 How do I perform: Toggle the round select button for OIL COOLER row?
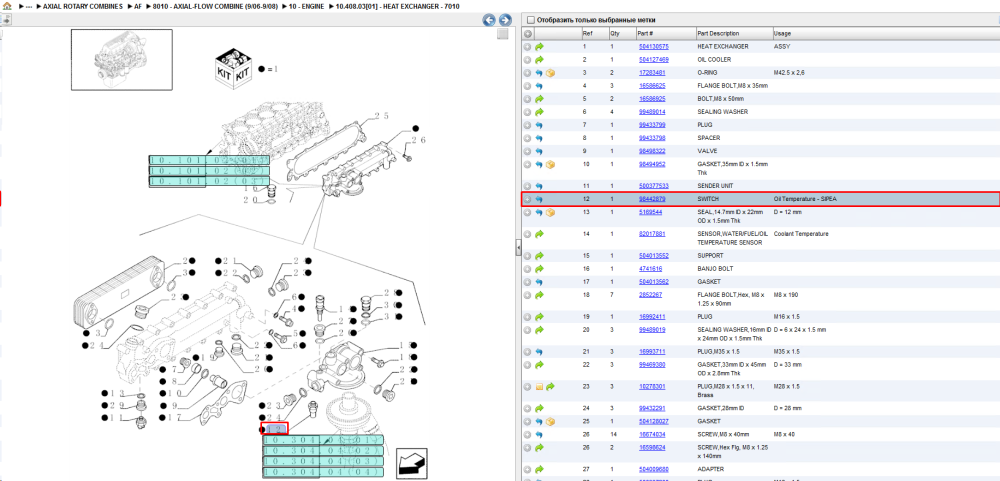click(527, 60)
